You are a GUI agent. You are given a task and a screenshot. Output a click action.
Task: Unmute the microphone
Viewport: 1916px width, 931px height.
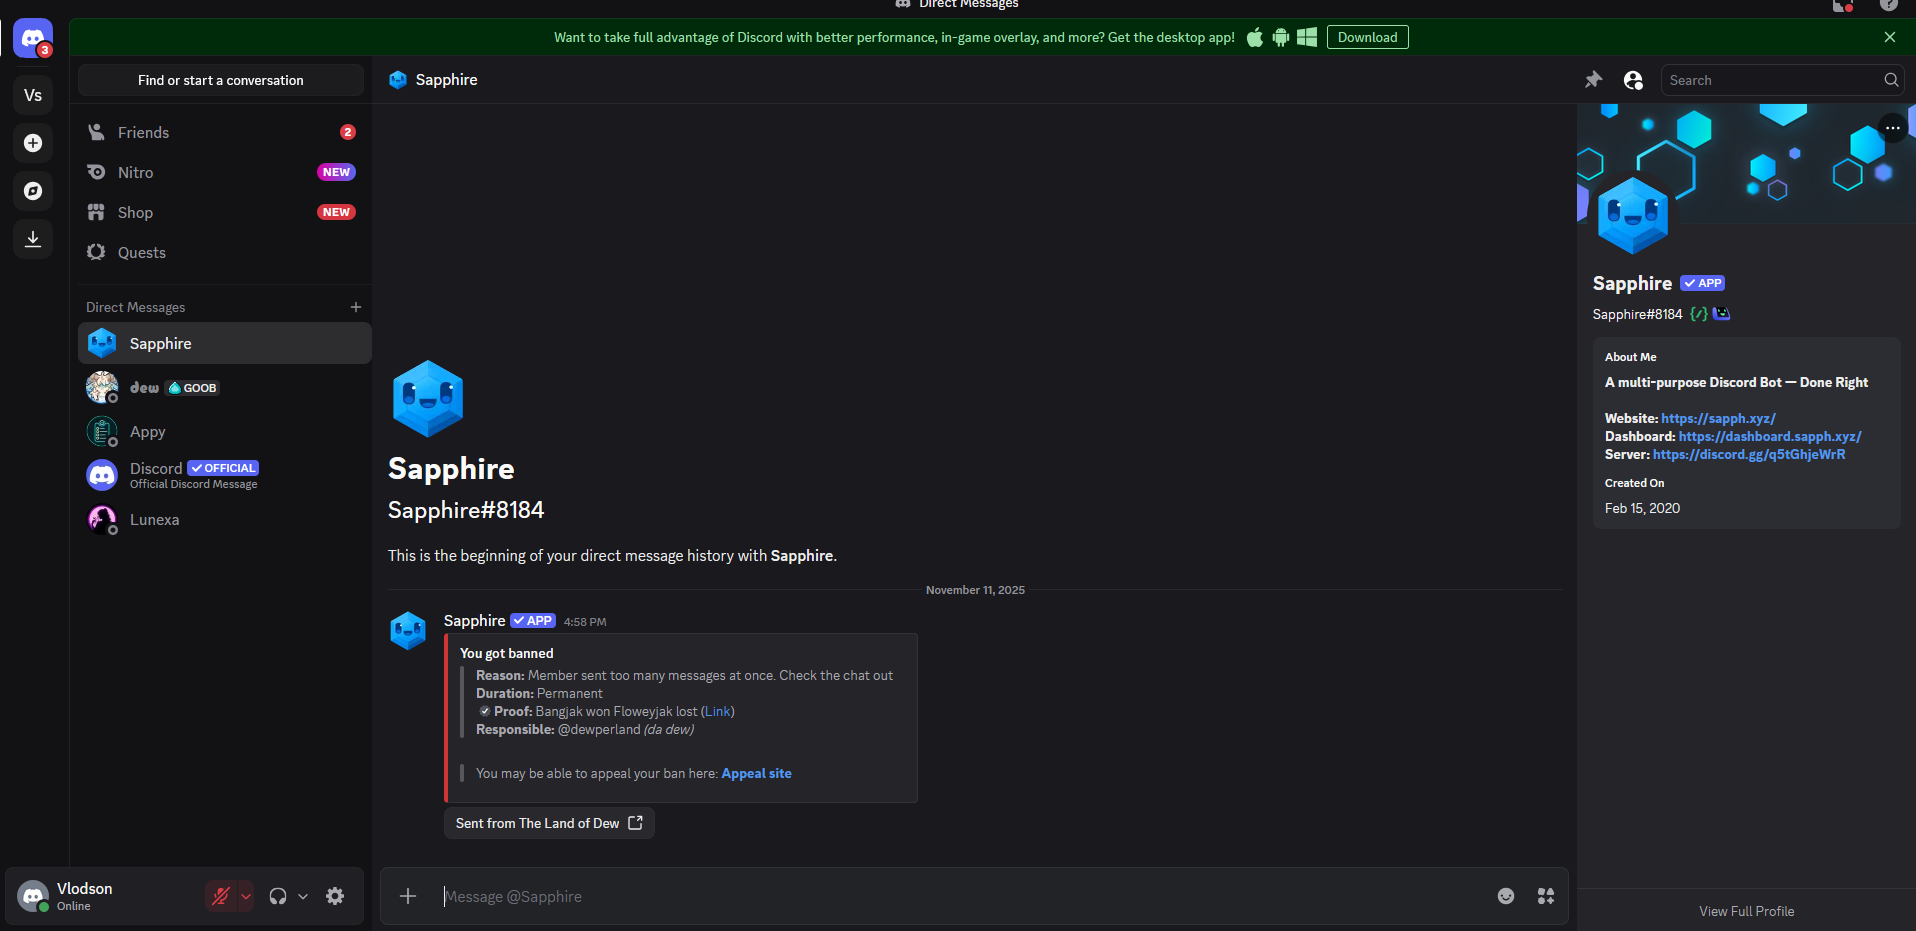click(220, 896)
